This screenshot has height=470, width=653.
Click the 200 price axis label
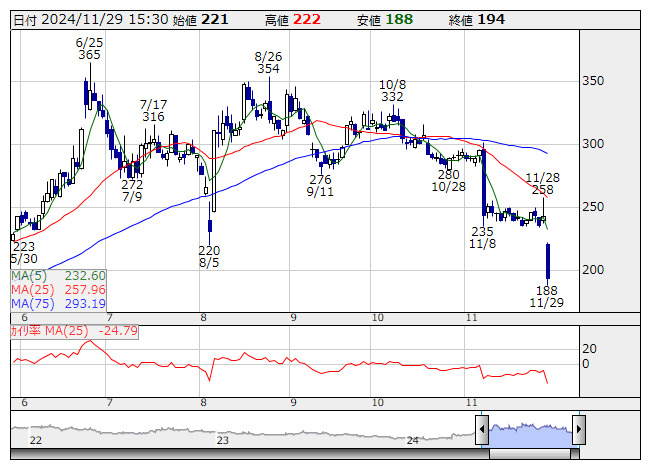(593, 270)
